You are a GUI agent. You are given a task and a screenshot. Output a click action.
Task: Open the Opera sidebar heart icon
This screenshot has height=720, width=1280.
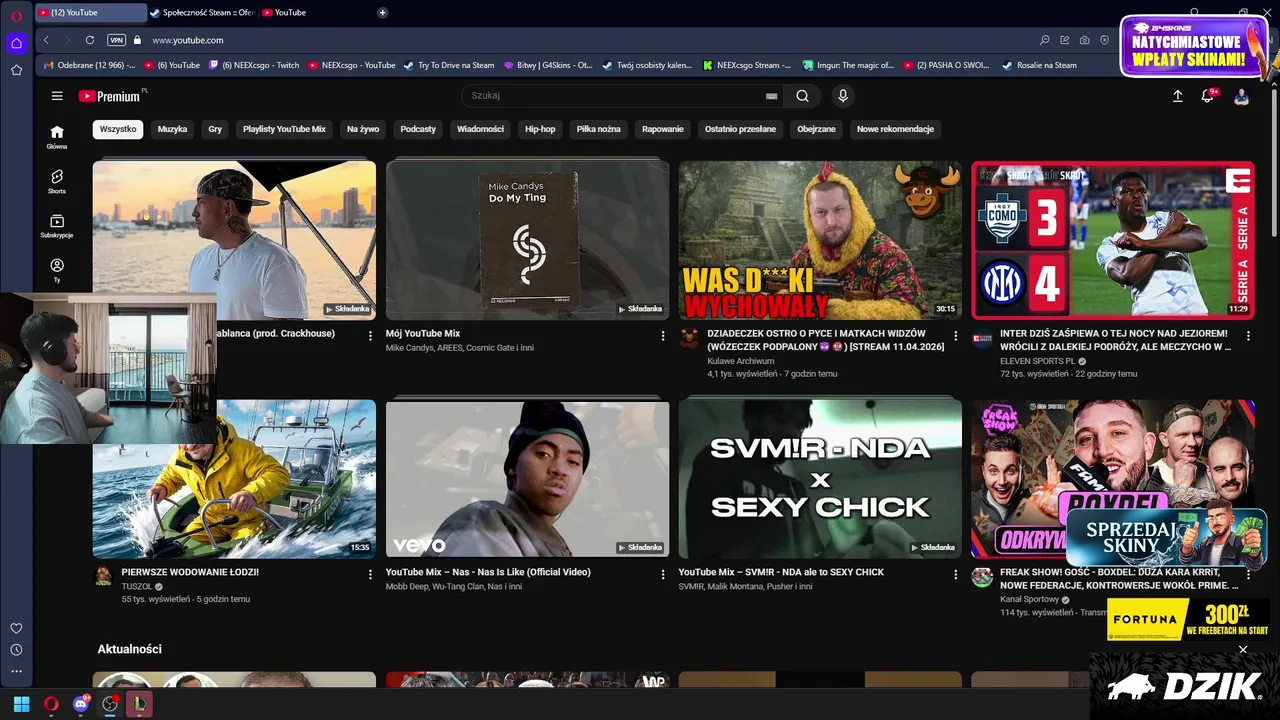point(16,628)
